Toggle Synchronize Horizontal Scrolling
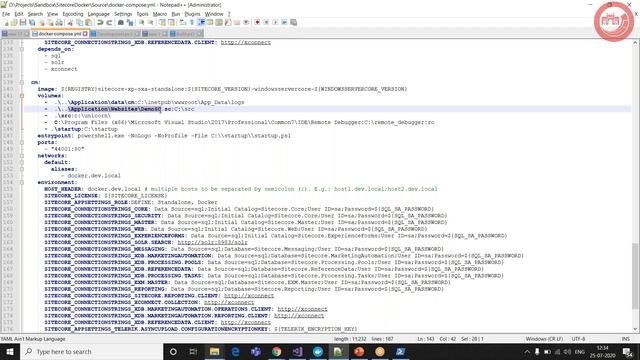640x360 pixels. tap(171, 22)
